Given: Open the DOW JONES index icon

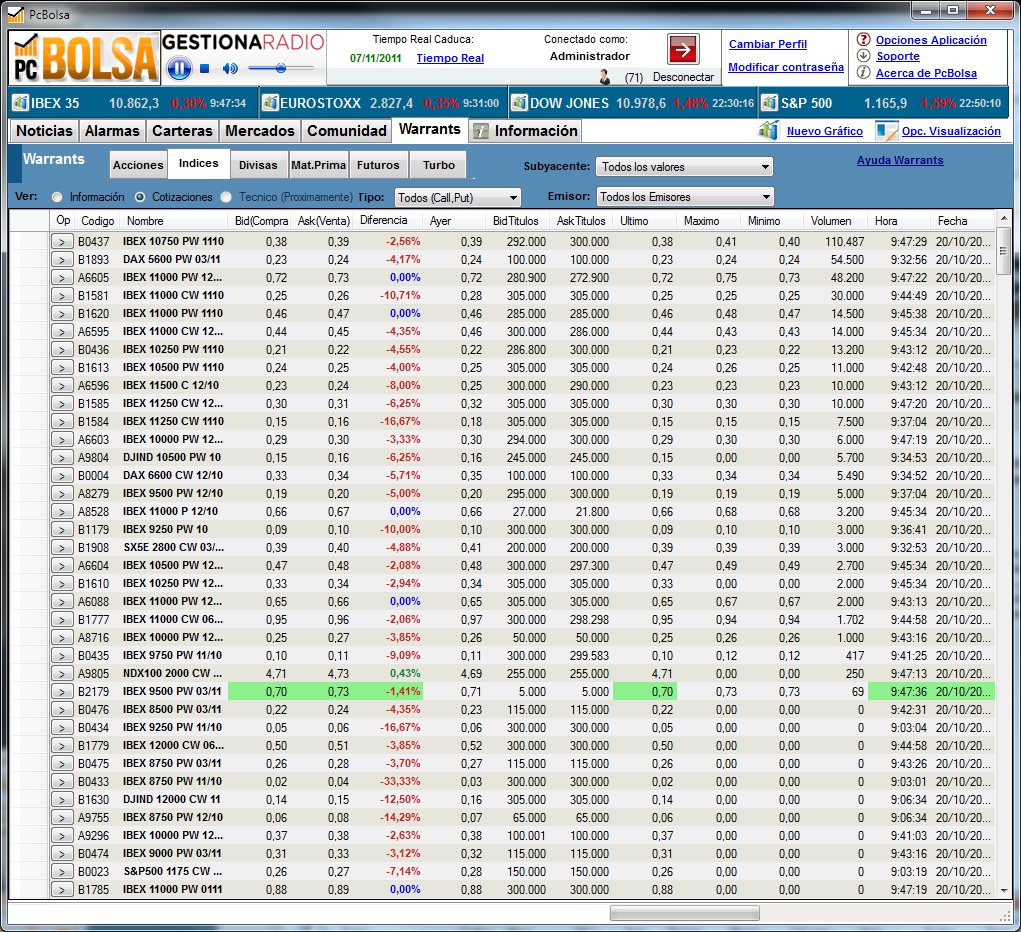Looking at the screenshot, I should point(520,103).
